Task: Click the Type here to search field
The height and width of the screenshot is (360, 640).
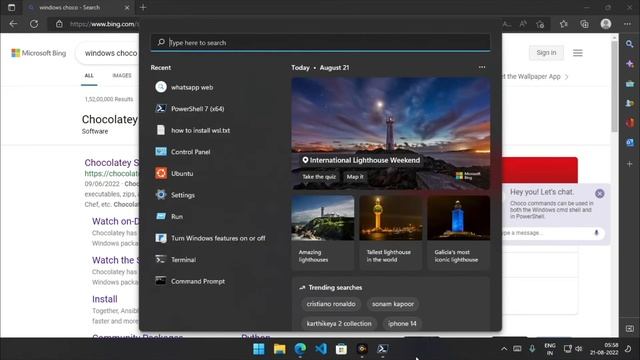Action: click(x=320, y=42)
